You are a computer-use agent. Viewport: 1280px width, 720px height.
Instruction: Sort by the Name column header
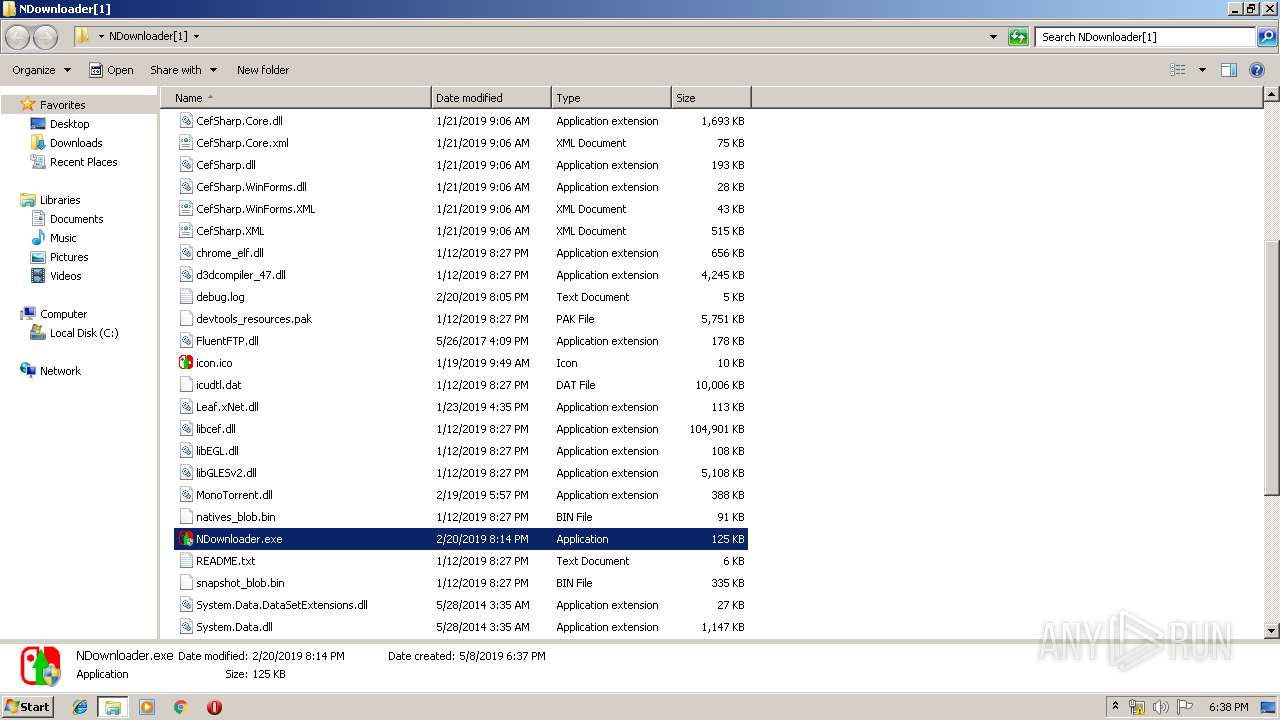(296, 98)
